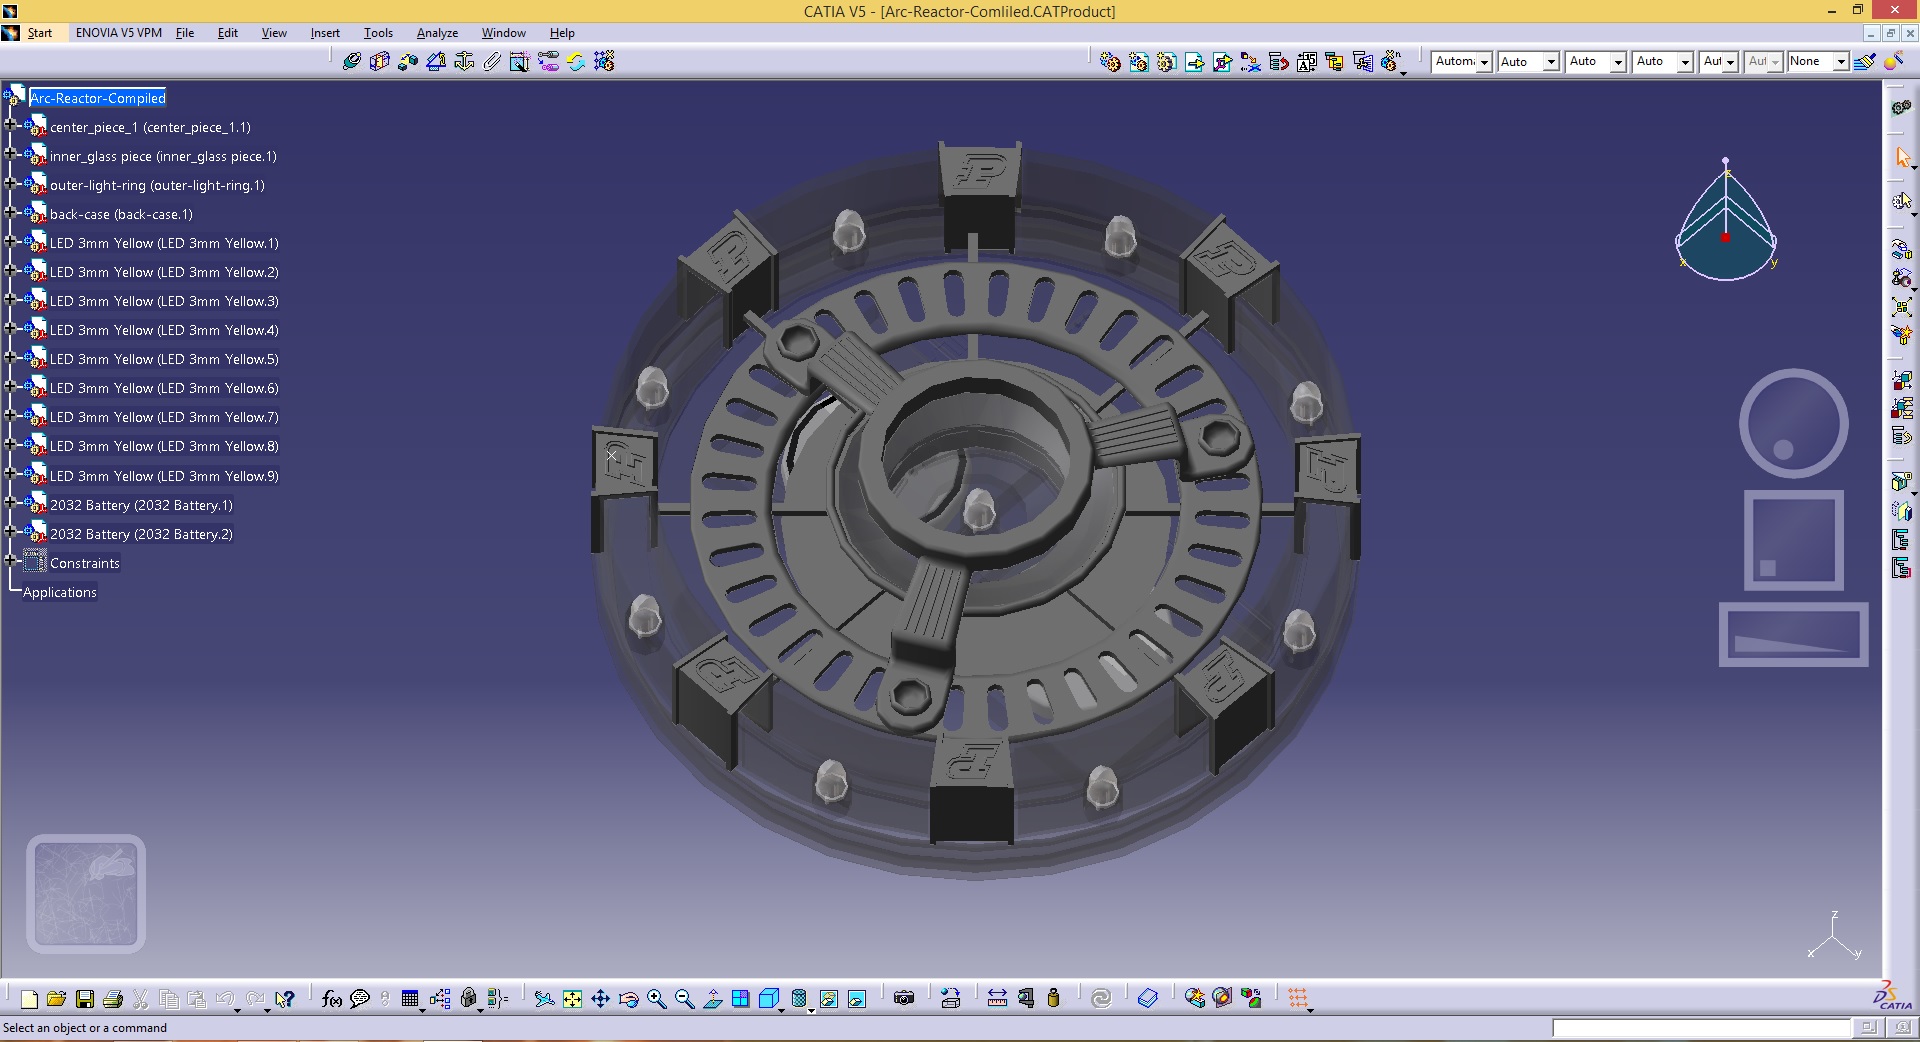Image resolution: width=1920 pixels, height=1042 pixels.
Task: Click the Print icon
Action: click(113, 998)
